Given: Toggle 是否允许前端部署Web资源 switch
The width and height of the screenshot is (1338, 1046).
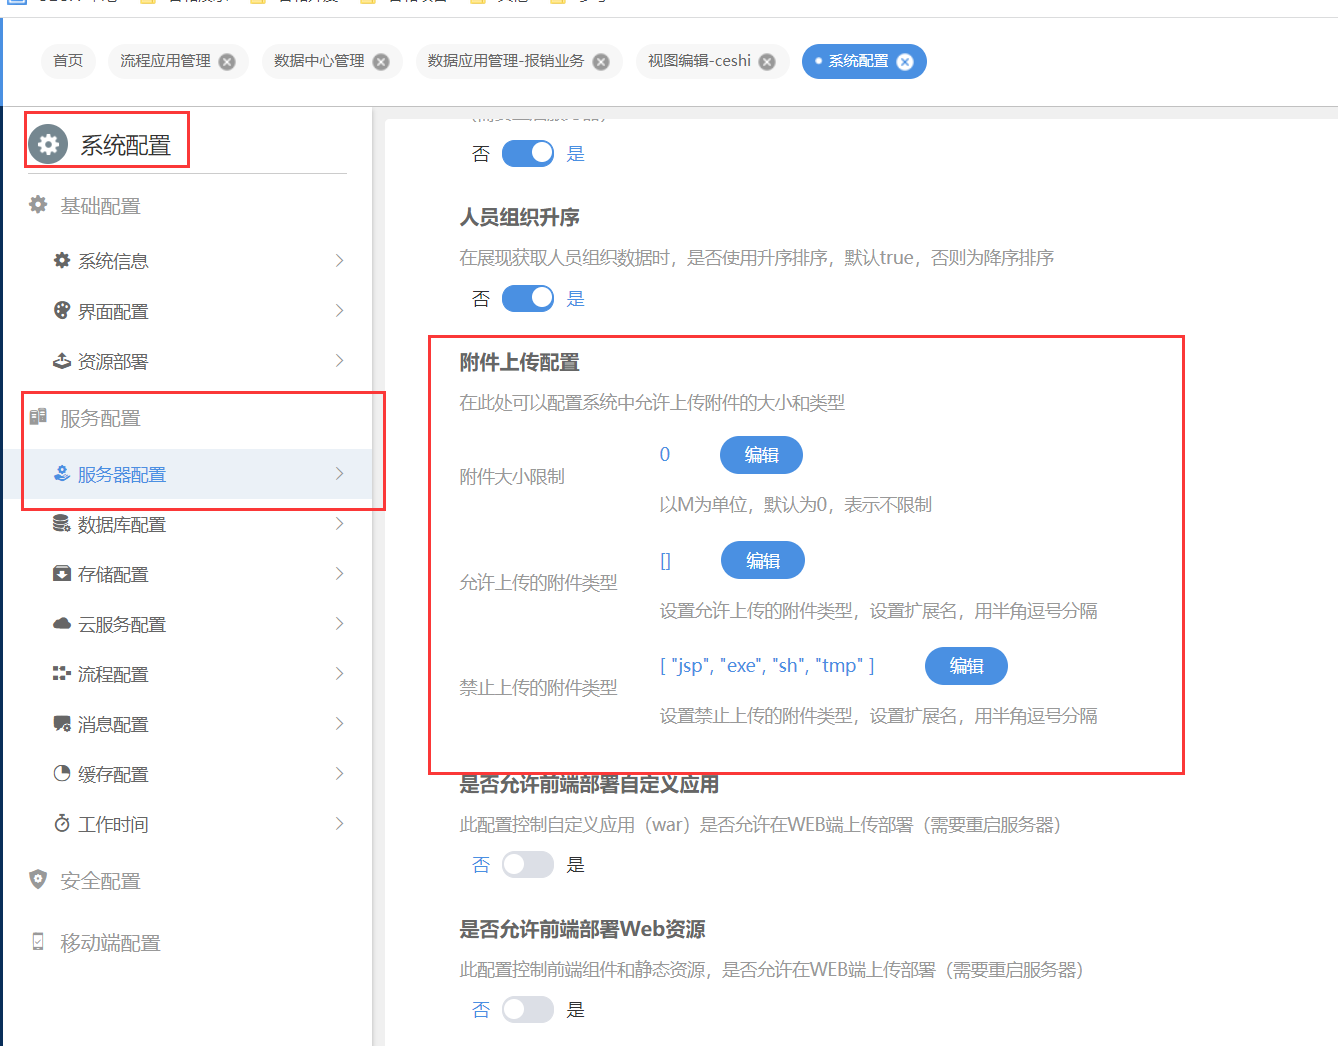Looking at the screenshot, I should click(x=528, y=1009).
